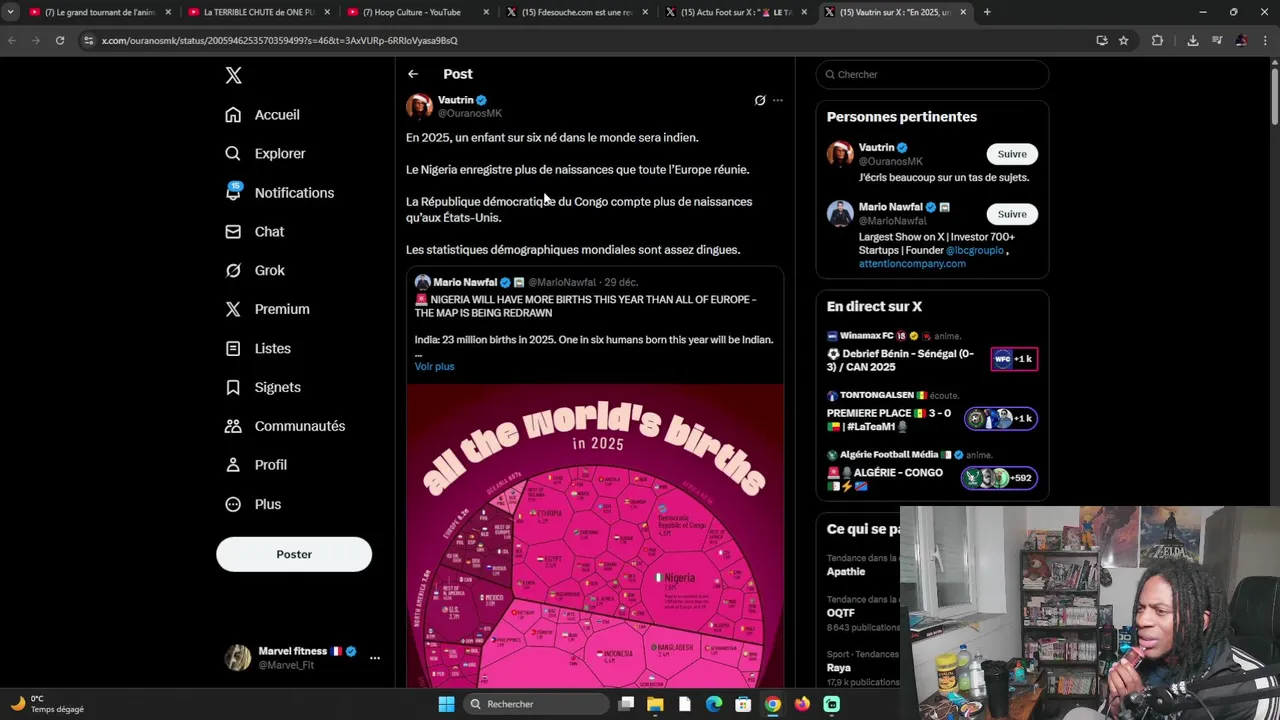Focus the Chercher search field
Screen dimensions: 1280x720
(932, 75)
